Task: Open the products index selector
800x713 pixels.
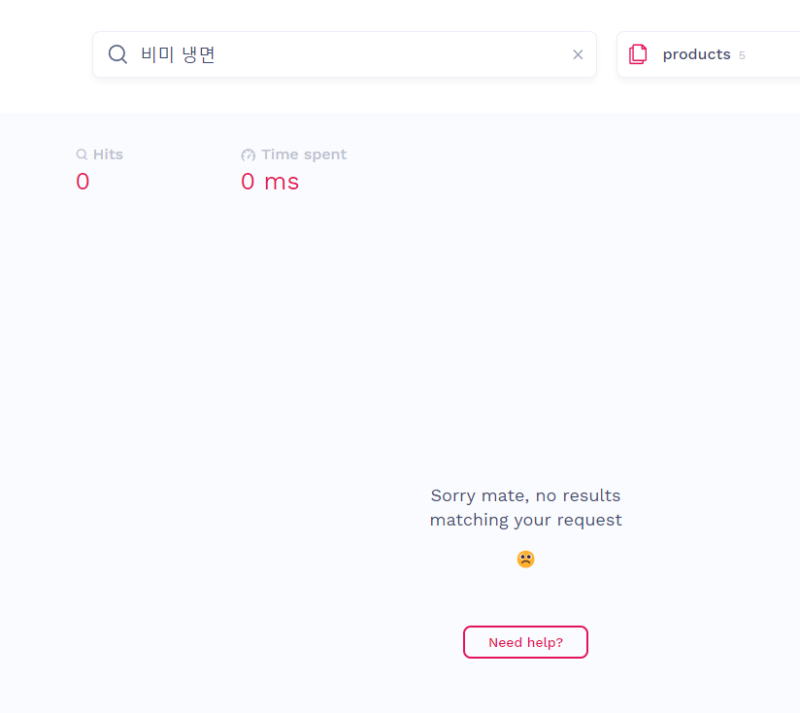Action: (696, 55)
